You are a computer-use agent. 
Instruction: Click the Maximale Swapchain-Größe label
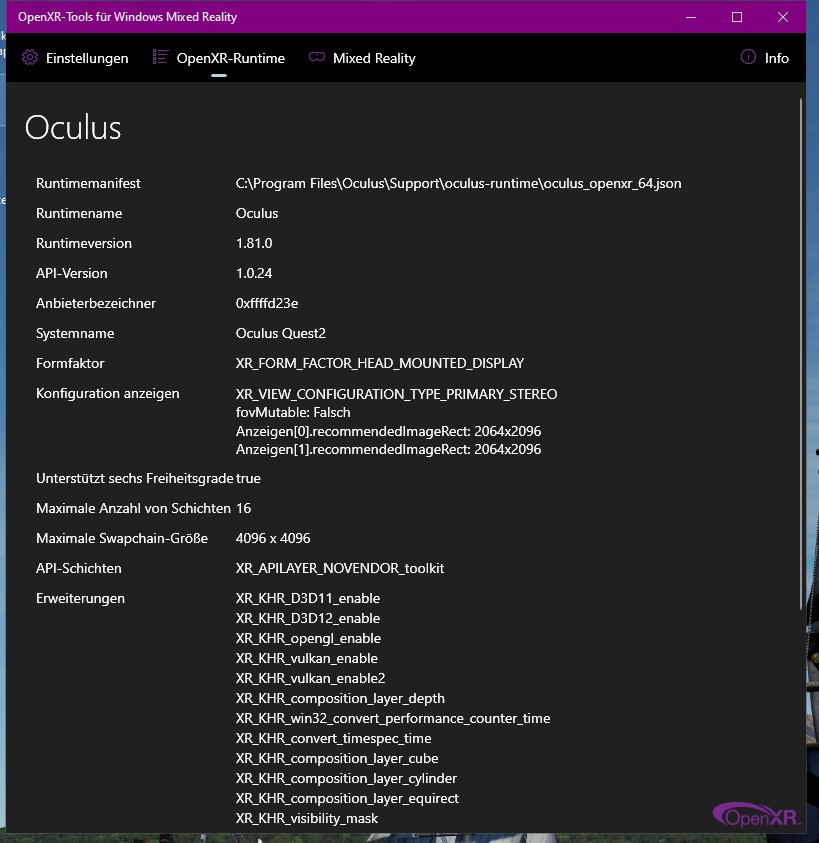(122, 539)
